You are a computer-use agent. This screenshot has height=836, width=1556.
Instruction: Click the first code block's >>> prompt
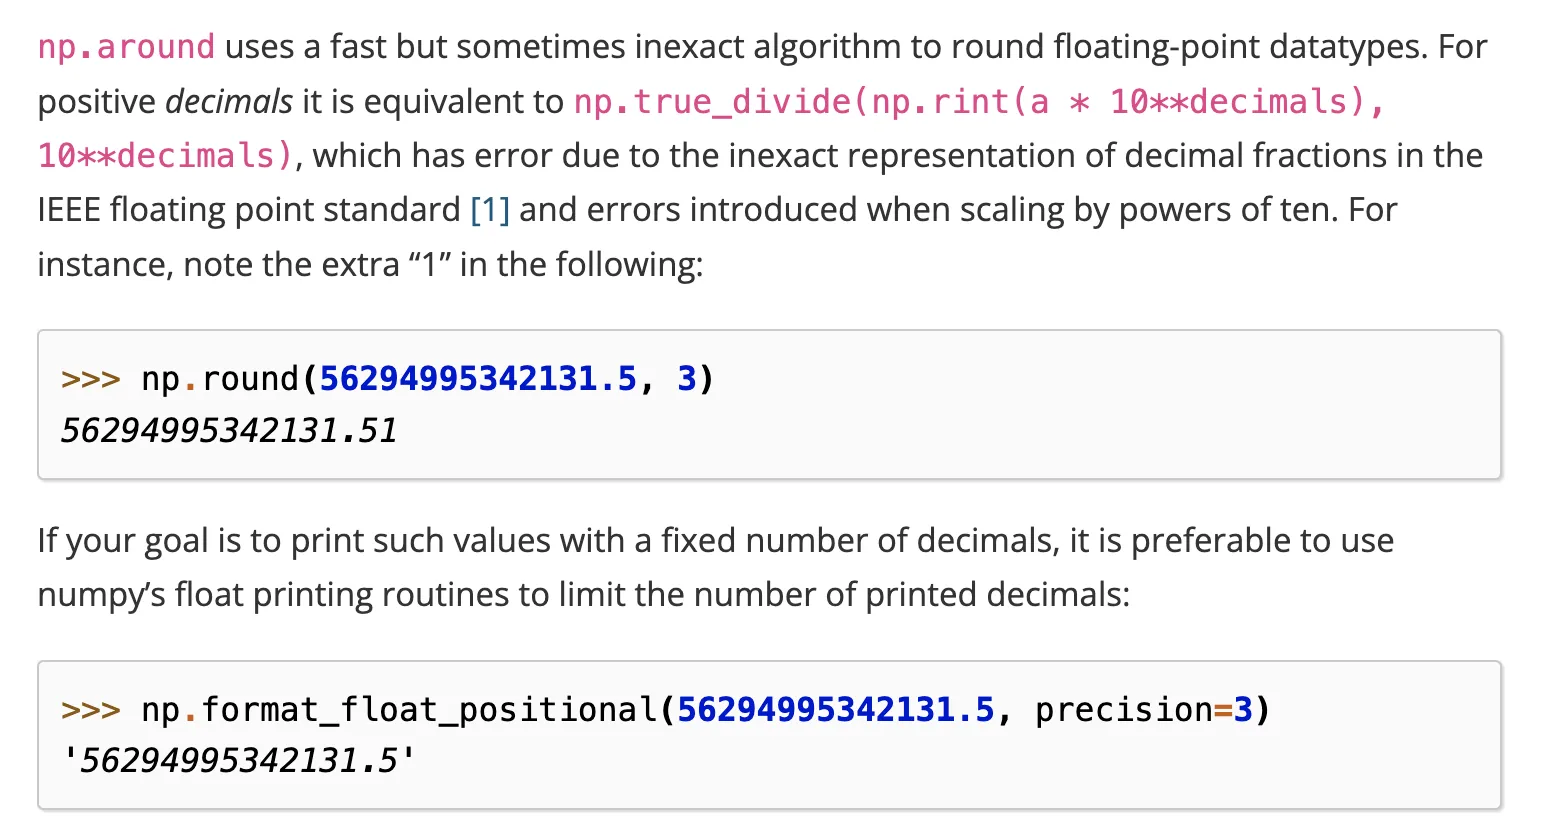90,379
